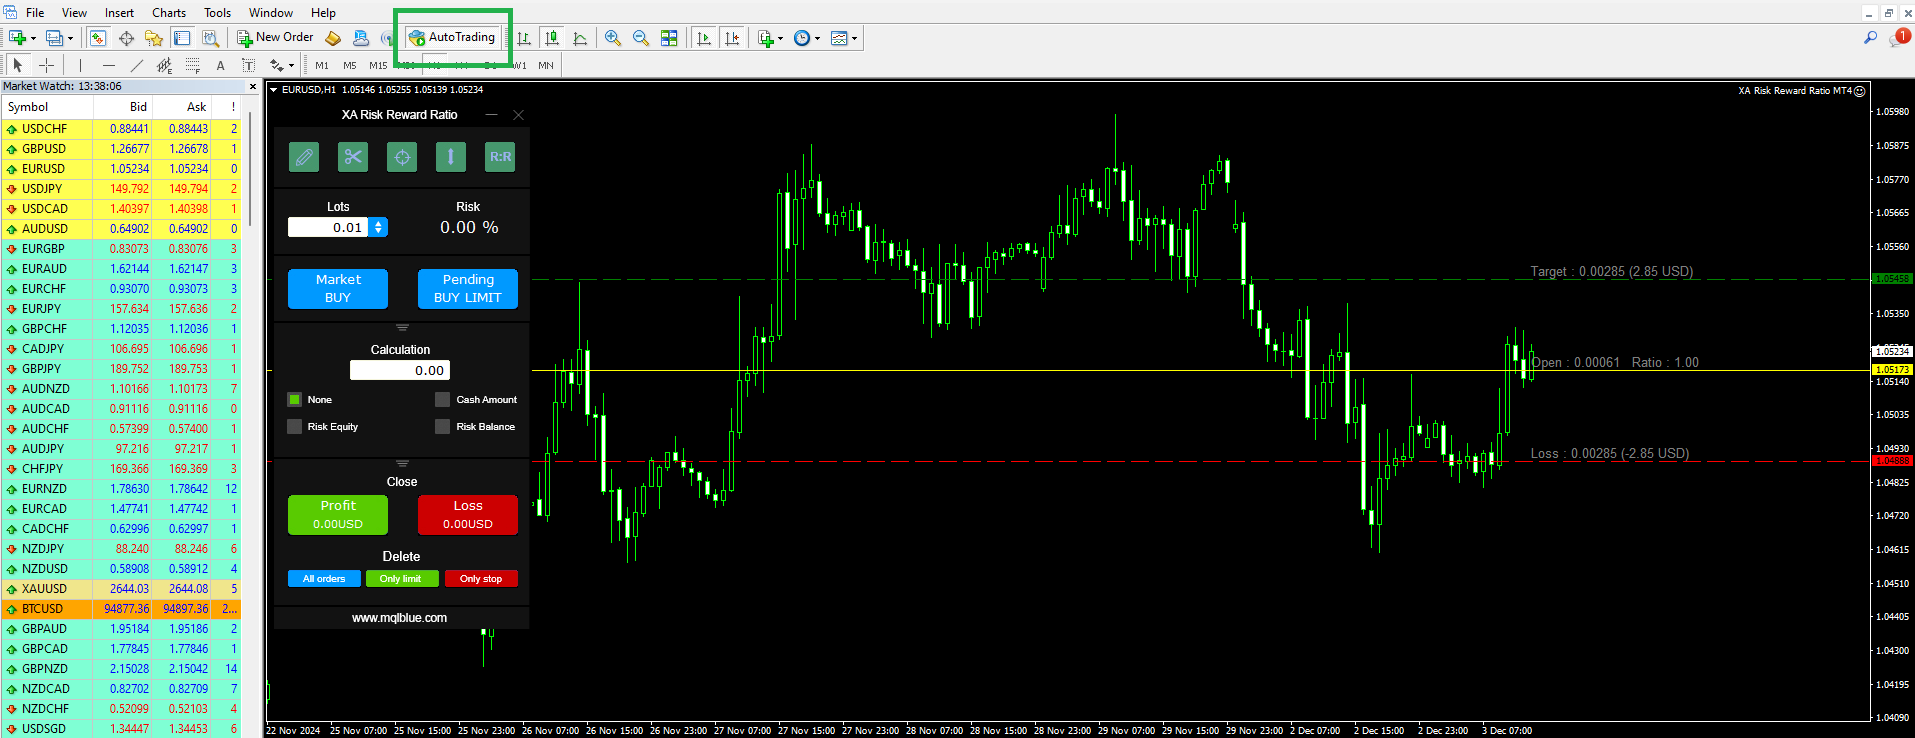Click the Lots value input field

tap(328, 227)
